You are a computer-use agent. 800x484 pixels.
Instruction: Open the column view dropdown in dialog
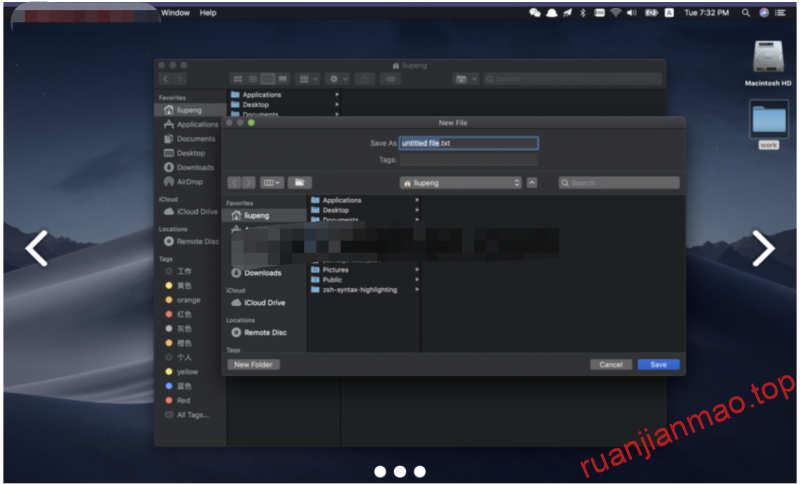pyautogui.click(x=271, y=183)
